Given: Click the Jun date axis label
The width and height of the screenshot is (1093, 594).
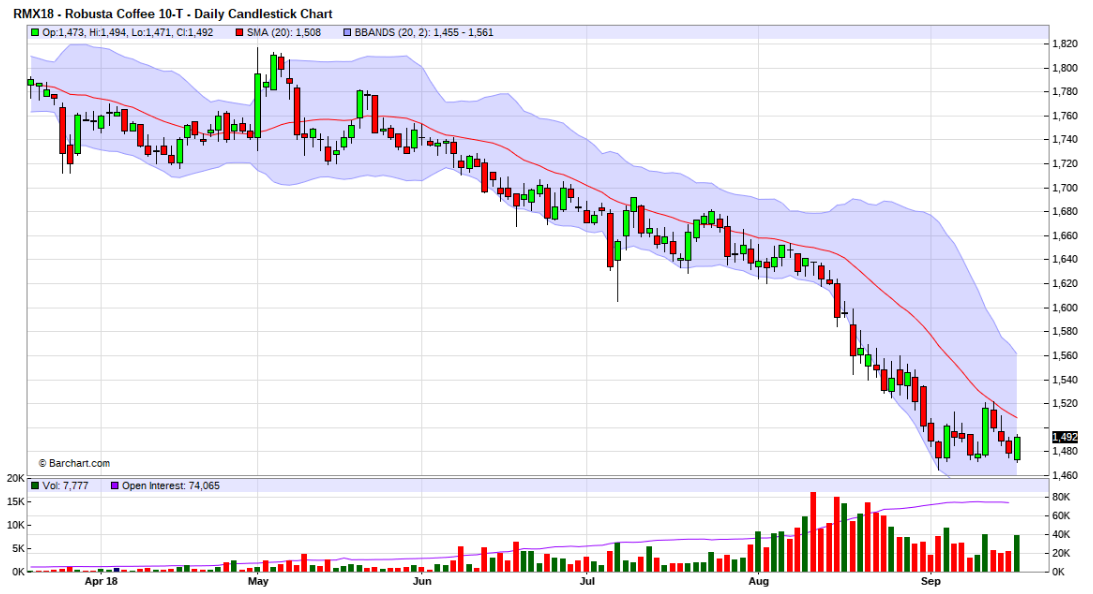Looking at the screenshot, I should (422, 581).
